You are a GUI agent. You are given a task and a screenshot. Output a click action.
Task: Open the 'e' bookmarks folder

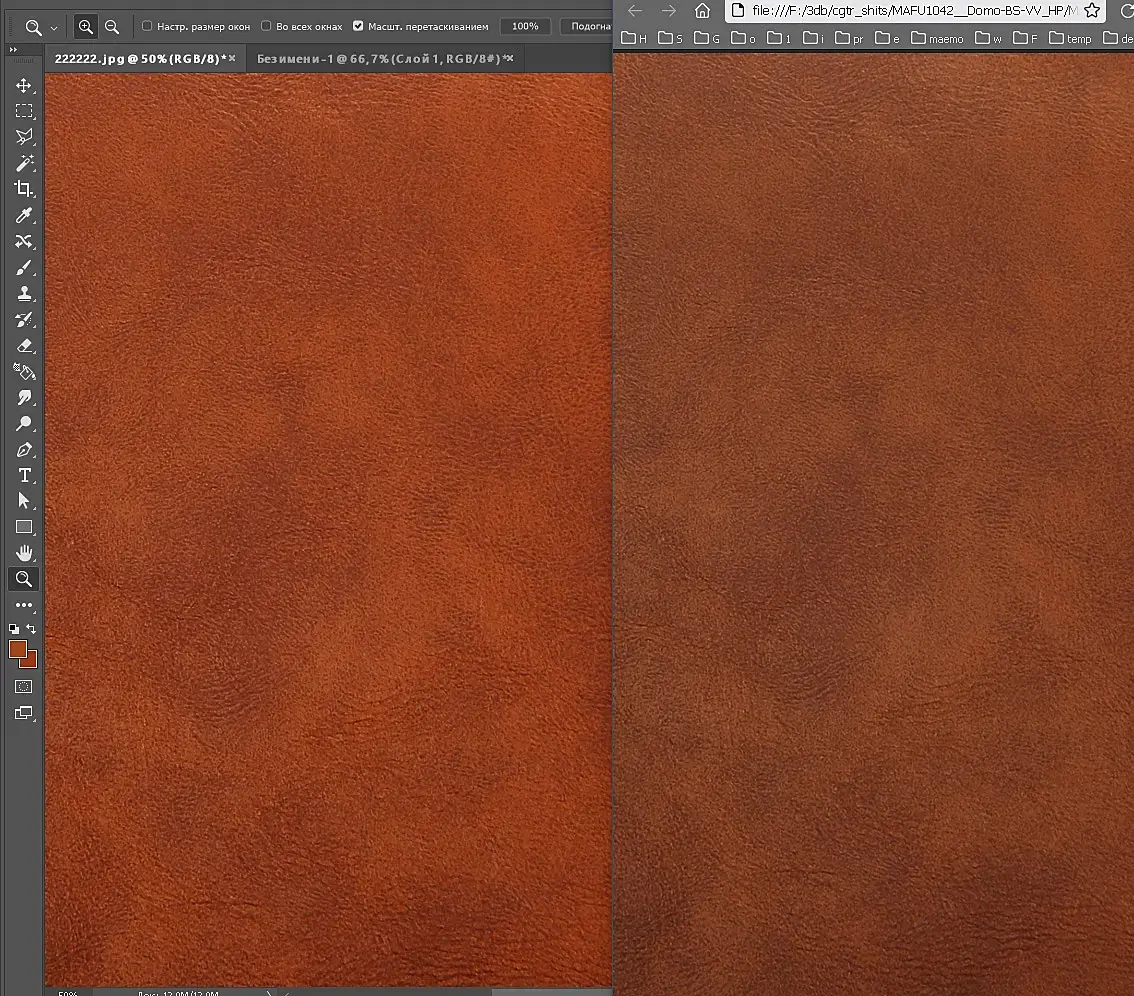pos(887,38)
